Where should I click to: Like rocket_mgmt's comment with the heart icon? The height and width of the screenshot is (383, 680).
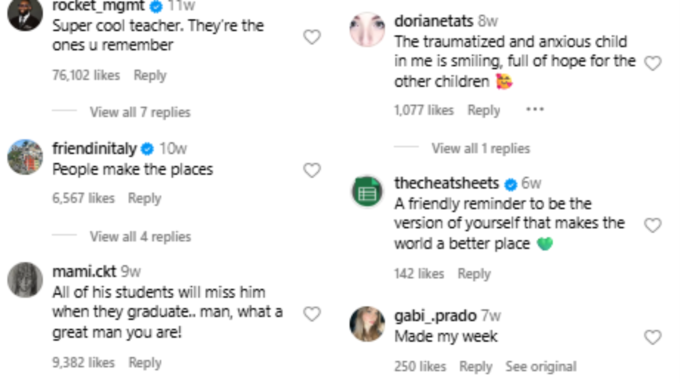(311, 37)
